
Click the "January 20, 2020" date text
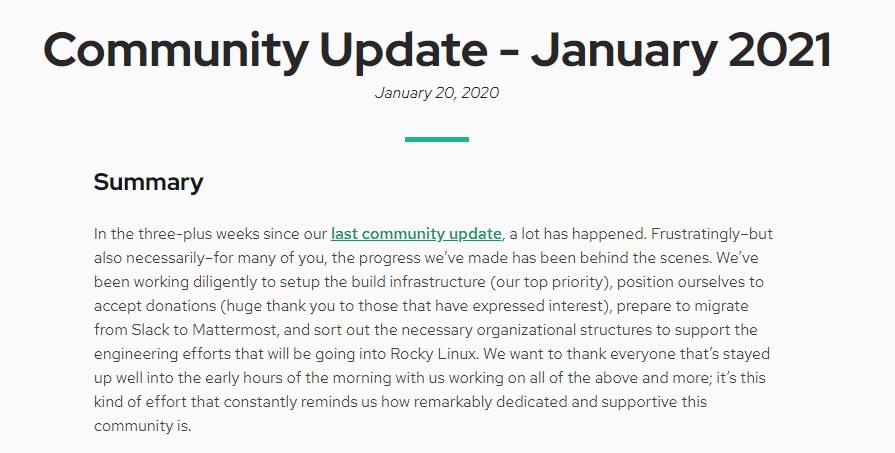click(437, 93)
